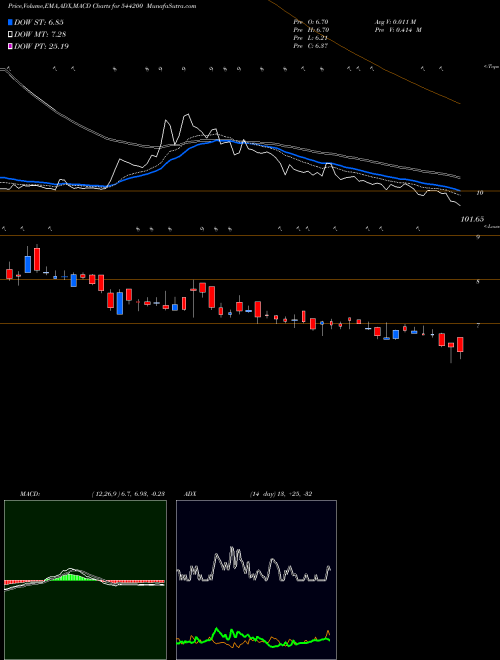Click the price axis label 8

click(x=478, y=282)
